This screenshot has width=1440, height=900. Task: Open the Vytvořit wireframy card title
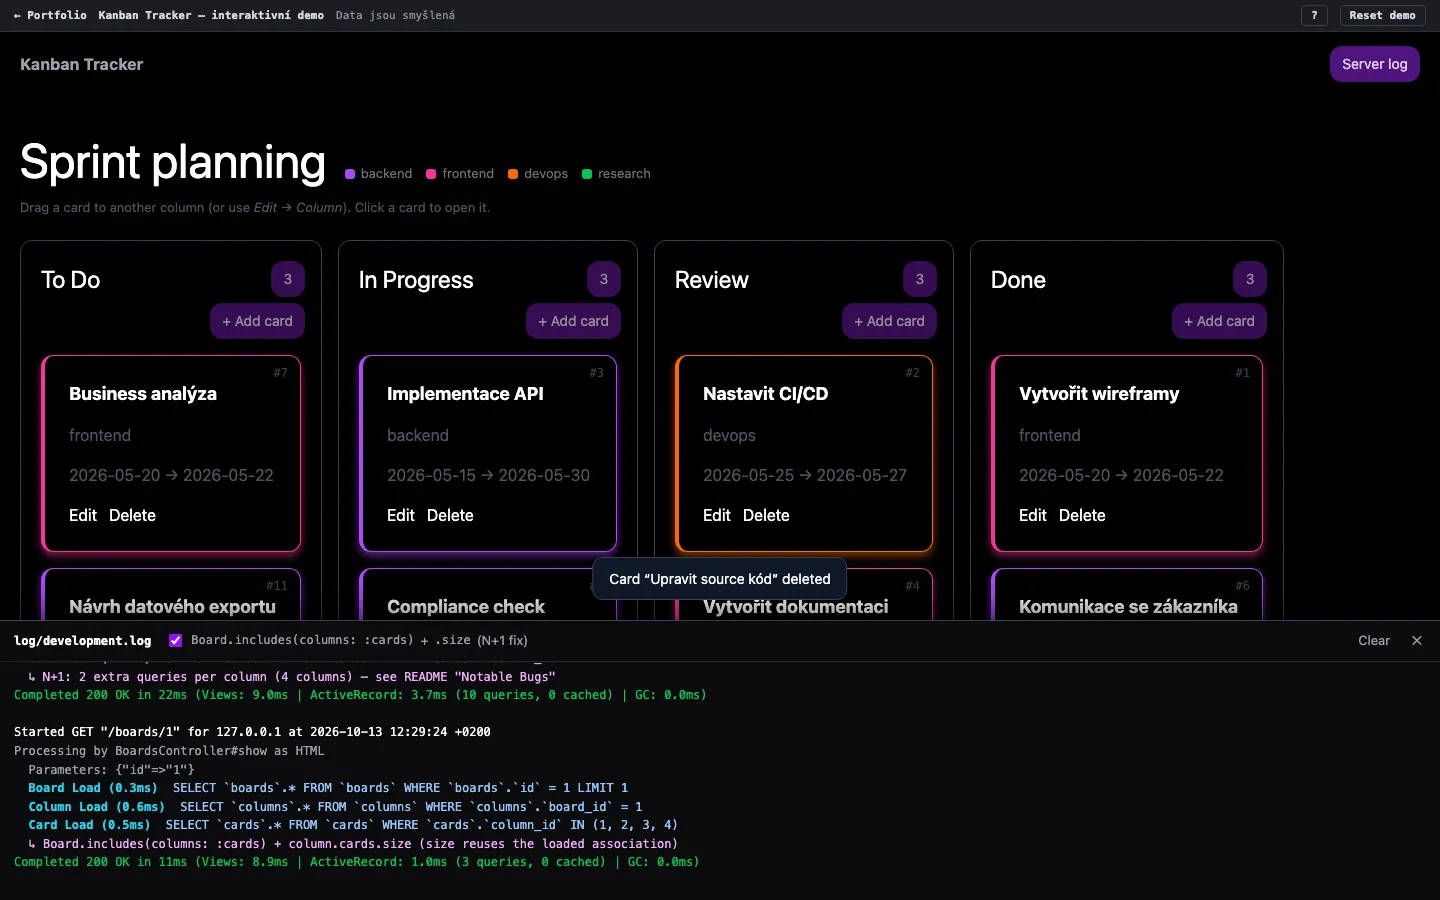1099,394
